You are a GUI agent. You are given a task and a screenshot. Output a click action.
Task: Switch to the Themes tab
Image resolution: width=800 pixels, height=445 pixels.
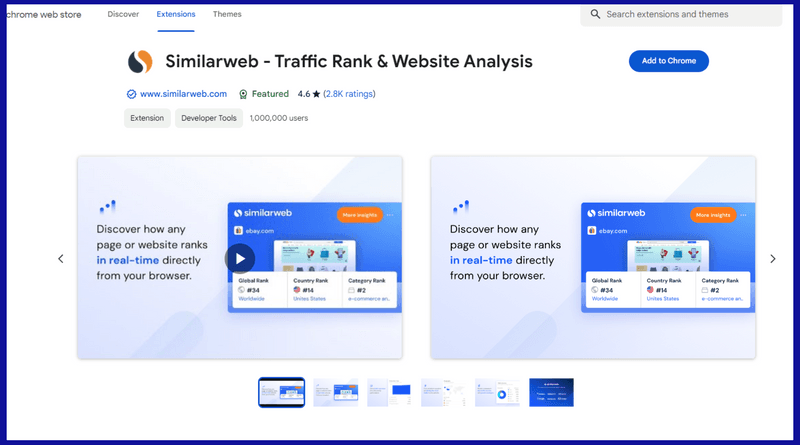point(227,15)
